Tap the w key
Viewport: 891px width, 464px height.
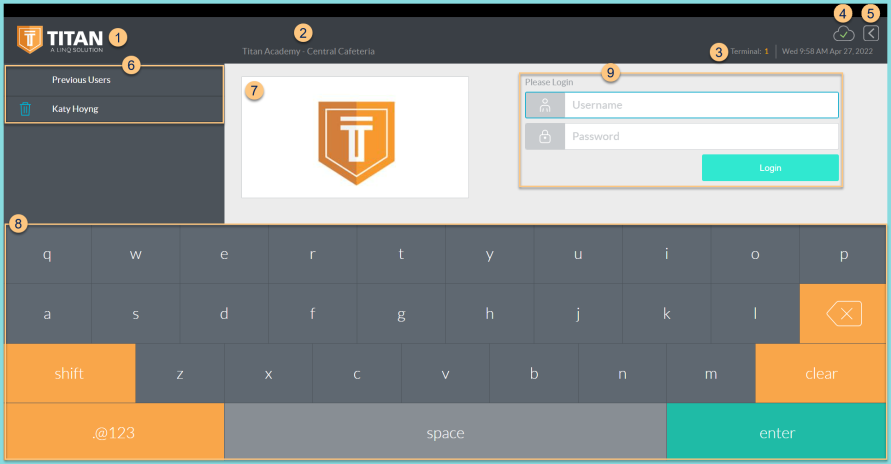click(x=136, y=254)
